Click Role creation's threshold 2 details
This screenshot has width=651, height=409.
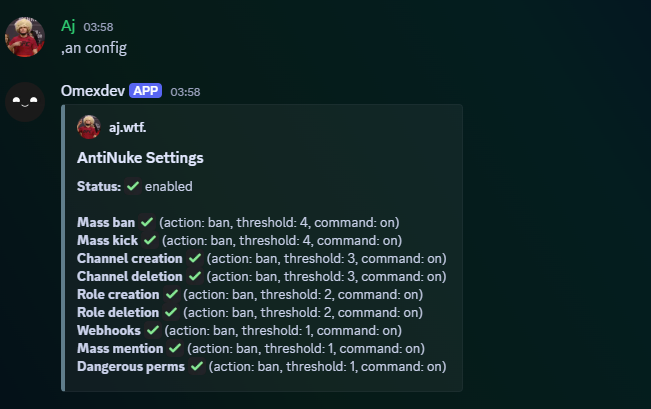(x=303, y=294)
